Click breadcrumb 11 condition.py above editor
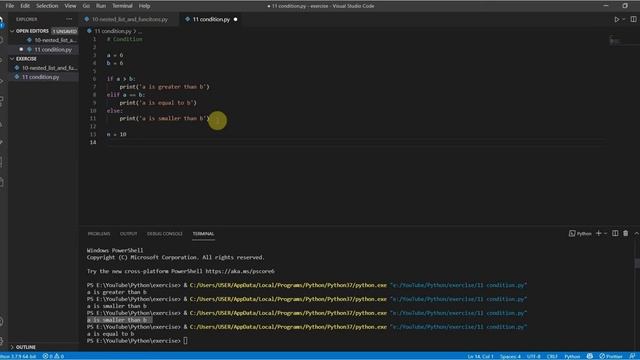Image resolution: width=640 pixels, height=360 pixels. 113,31
